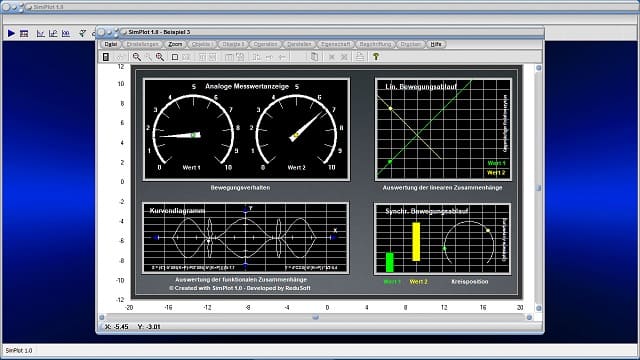Click the X: -5.45 coordinate readout
Viewport: 640px width, 360px height.
coord(117,327)
